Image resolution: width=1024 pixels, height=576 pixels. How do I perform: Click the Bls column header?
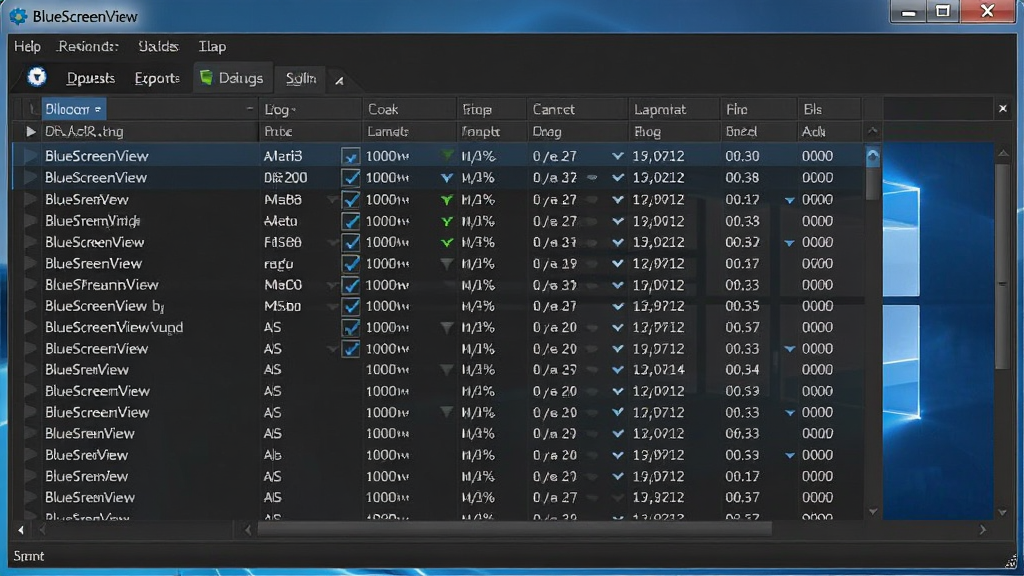(x=829, y=109)
